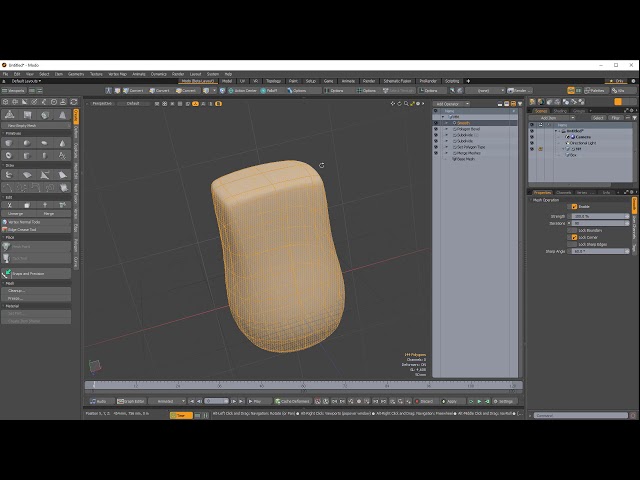Open Snaps and Precision
This screenshot has height=480, width=640.
coord(36,273)
